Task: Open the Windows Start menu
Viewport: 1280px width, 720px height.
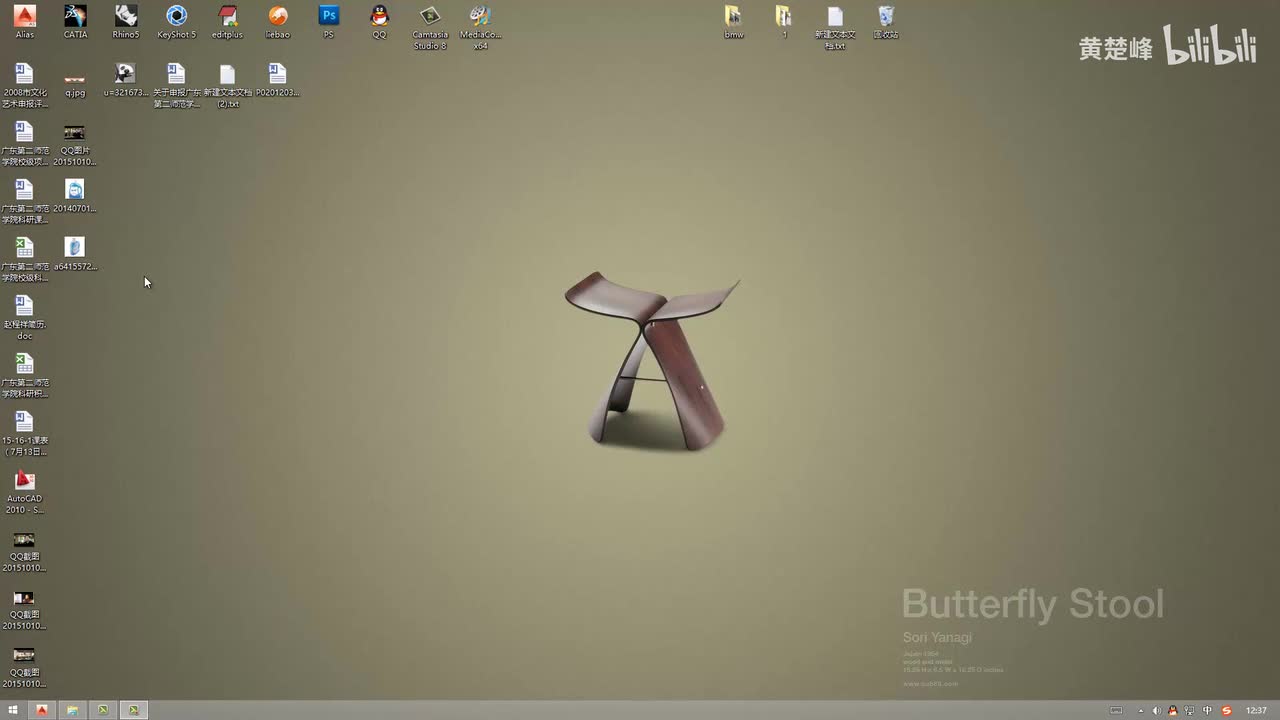Action: [x=13, y=710]
